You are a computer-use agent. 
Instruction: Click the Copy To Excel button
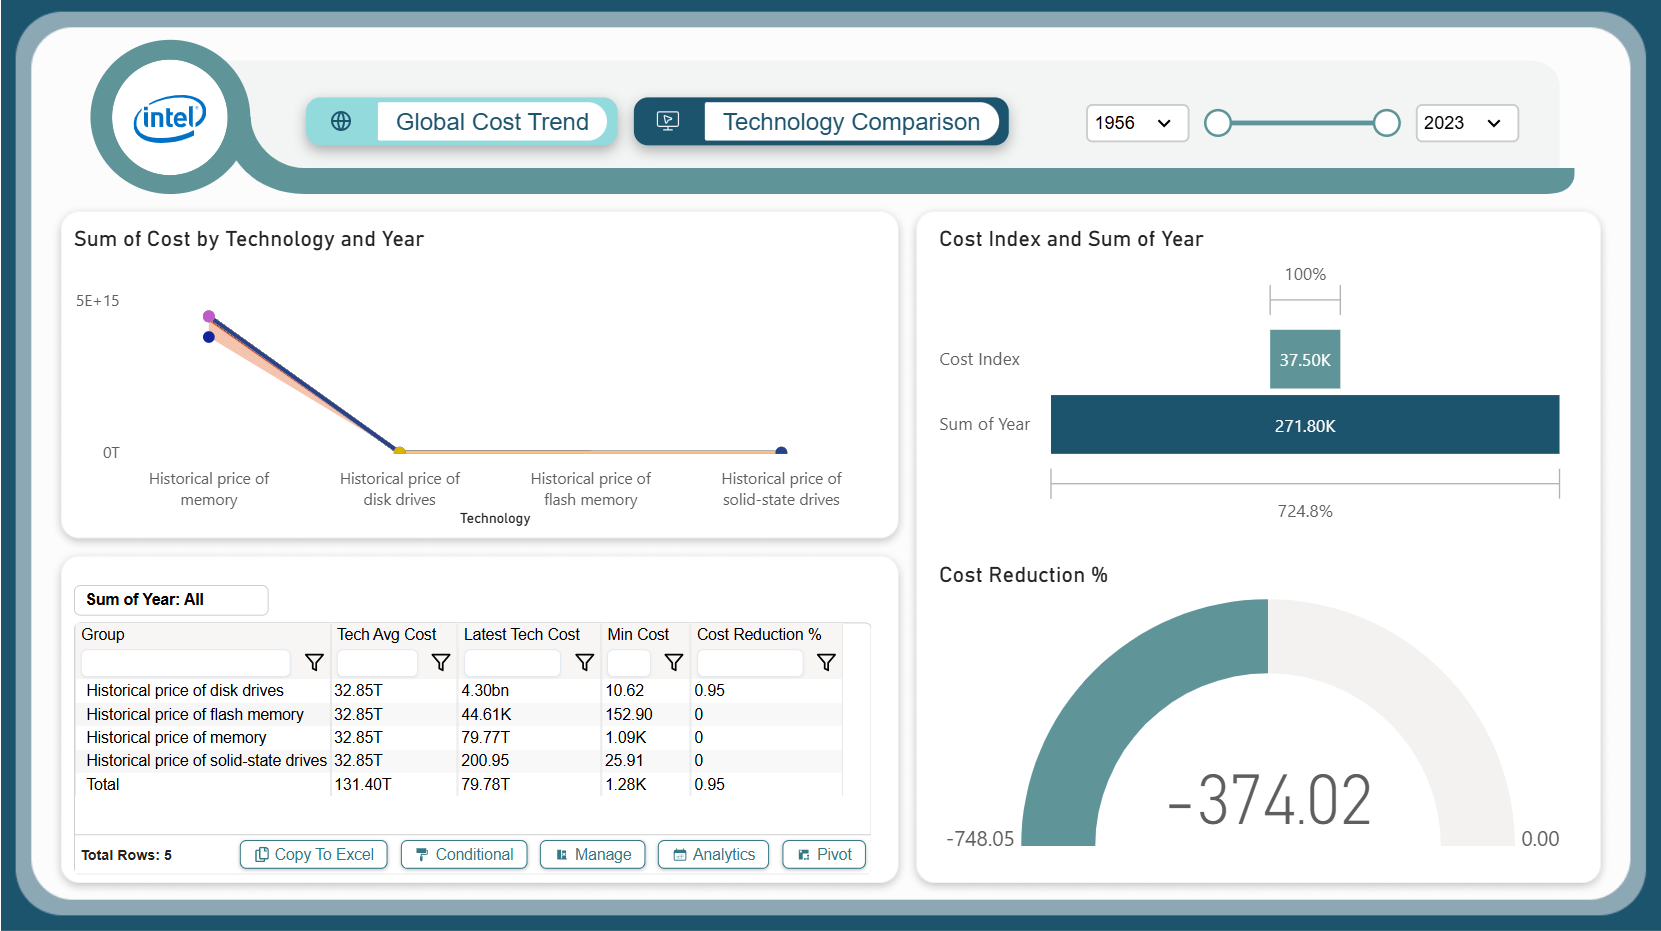point(314,854)
